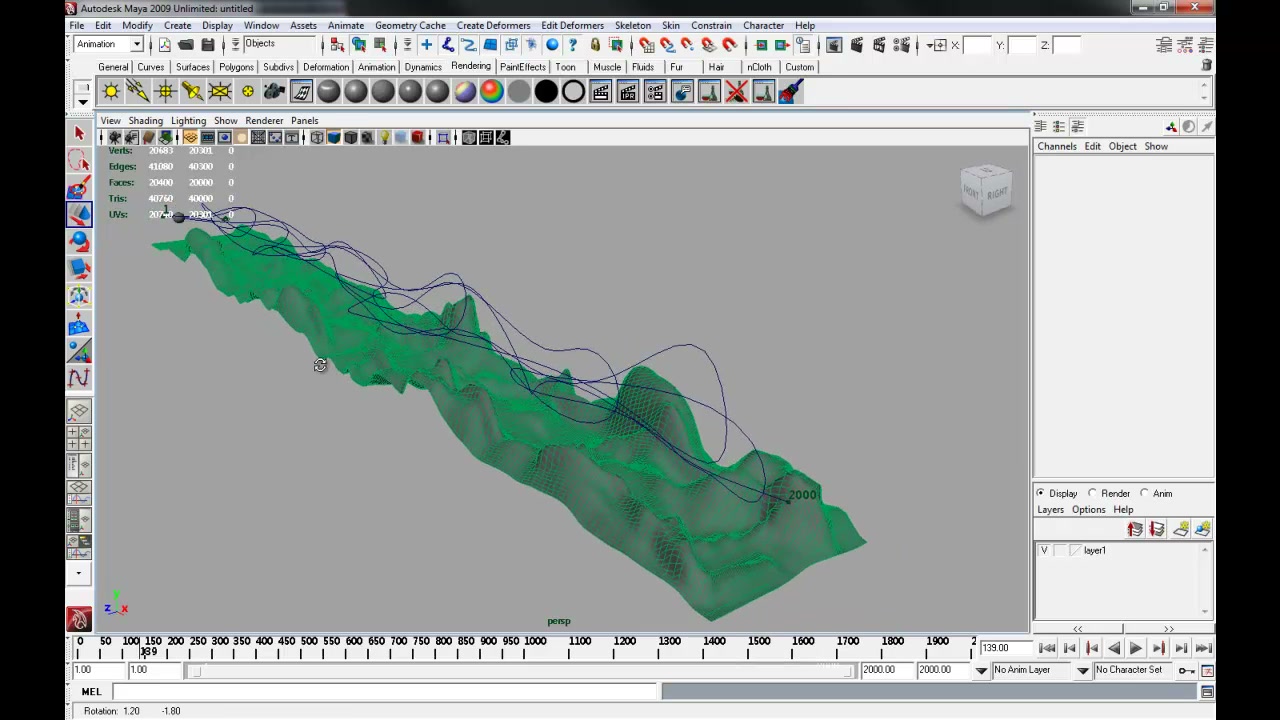Screen dimensions: 1280x720
Task: Create a point light from the shelf
Action: point(165,92)
